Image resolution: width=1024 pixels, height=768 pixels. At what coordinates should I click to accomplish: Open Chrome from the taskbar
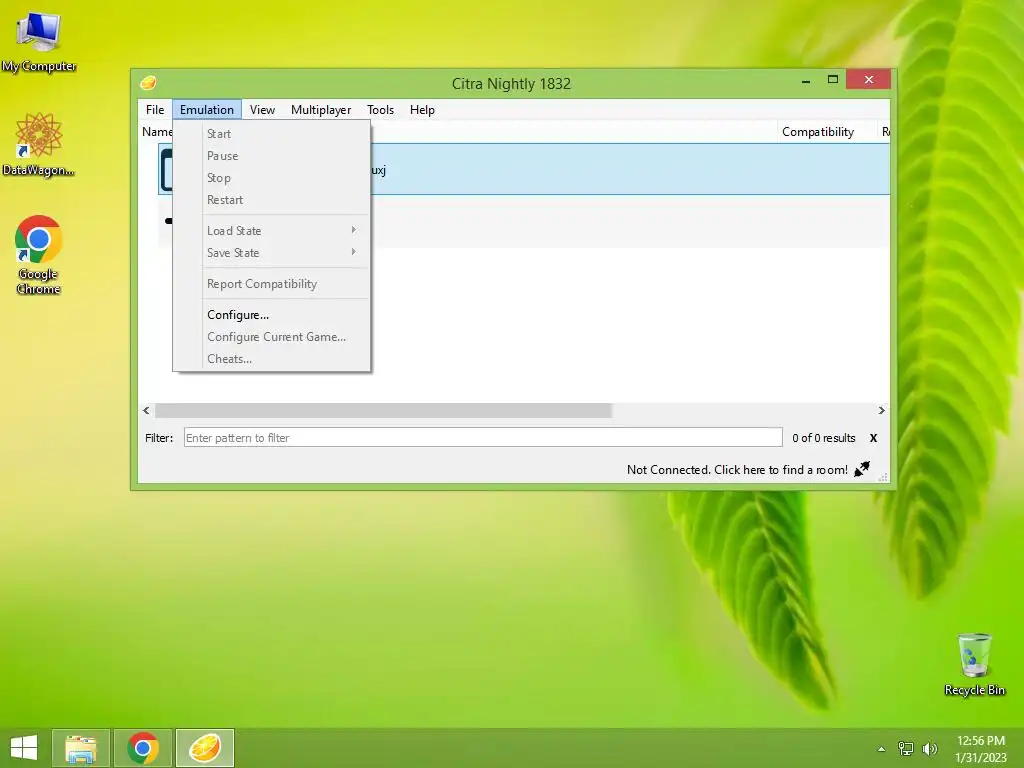click(143, 748)
